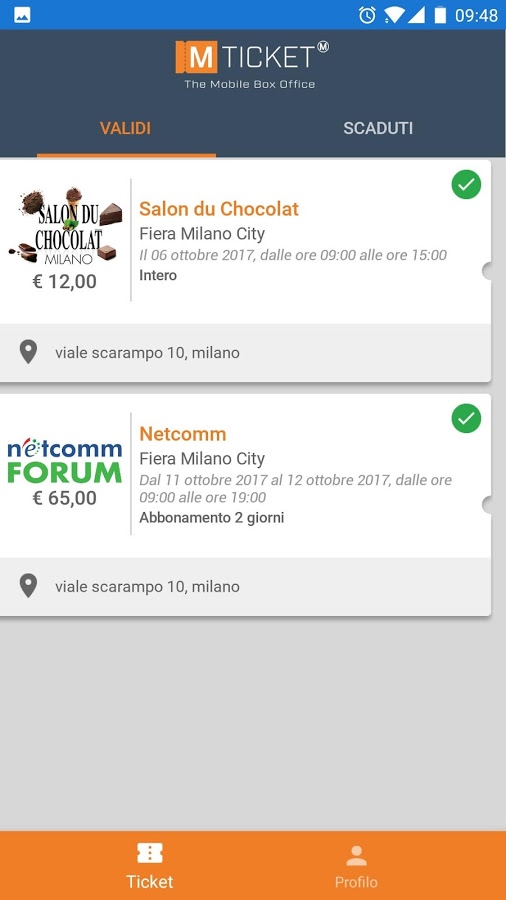
Task: Select the VALIDI tab
Action: click(126, 128)
